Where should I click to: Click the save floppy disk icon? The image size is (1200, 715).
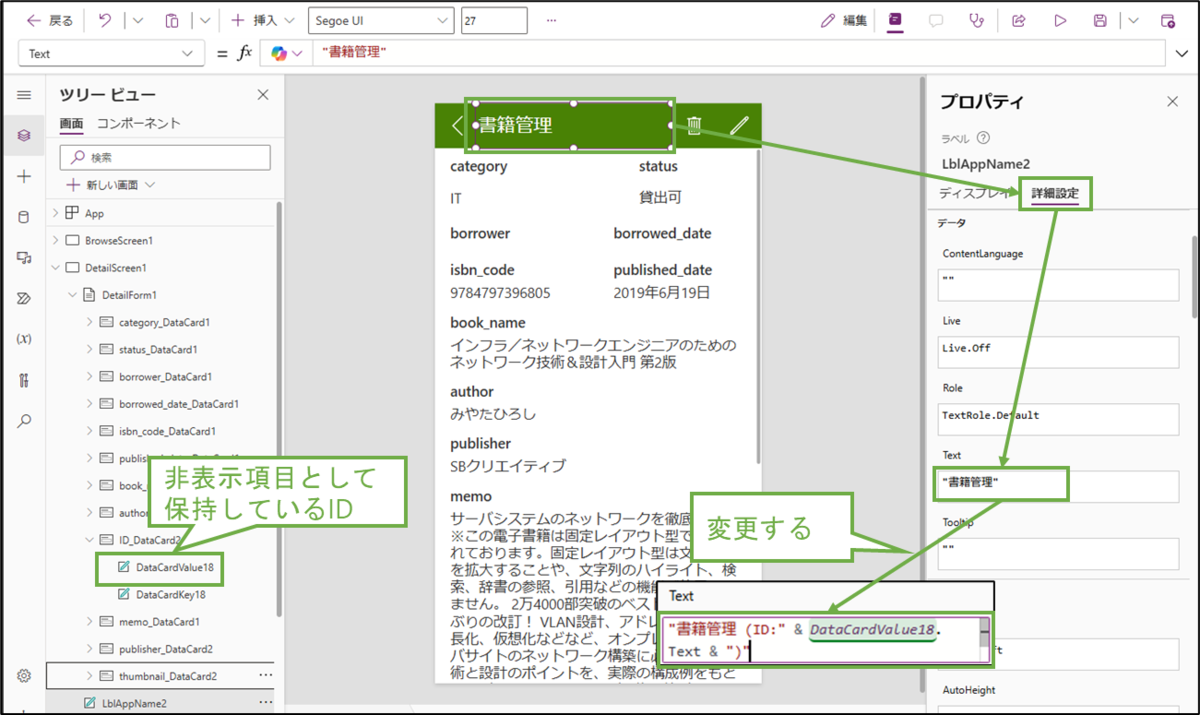(1101, 20)
